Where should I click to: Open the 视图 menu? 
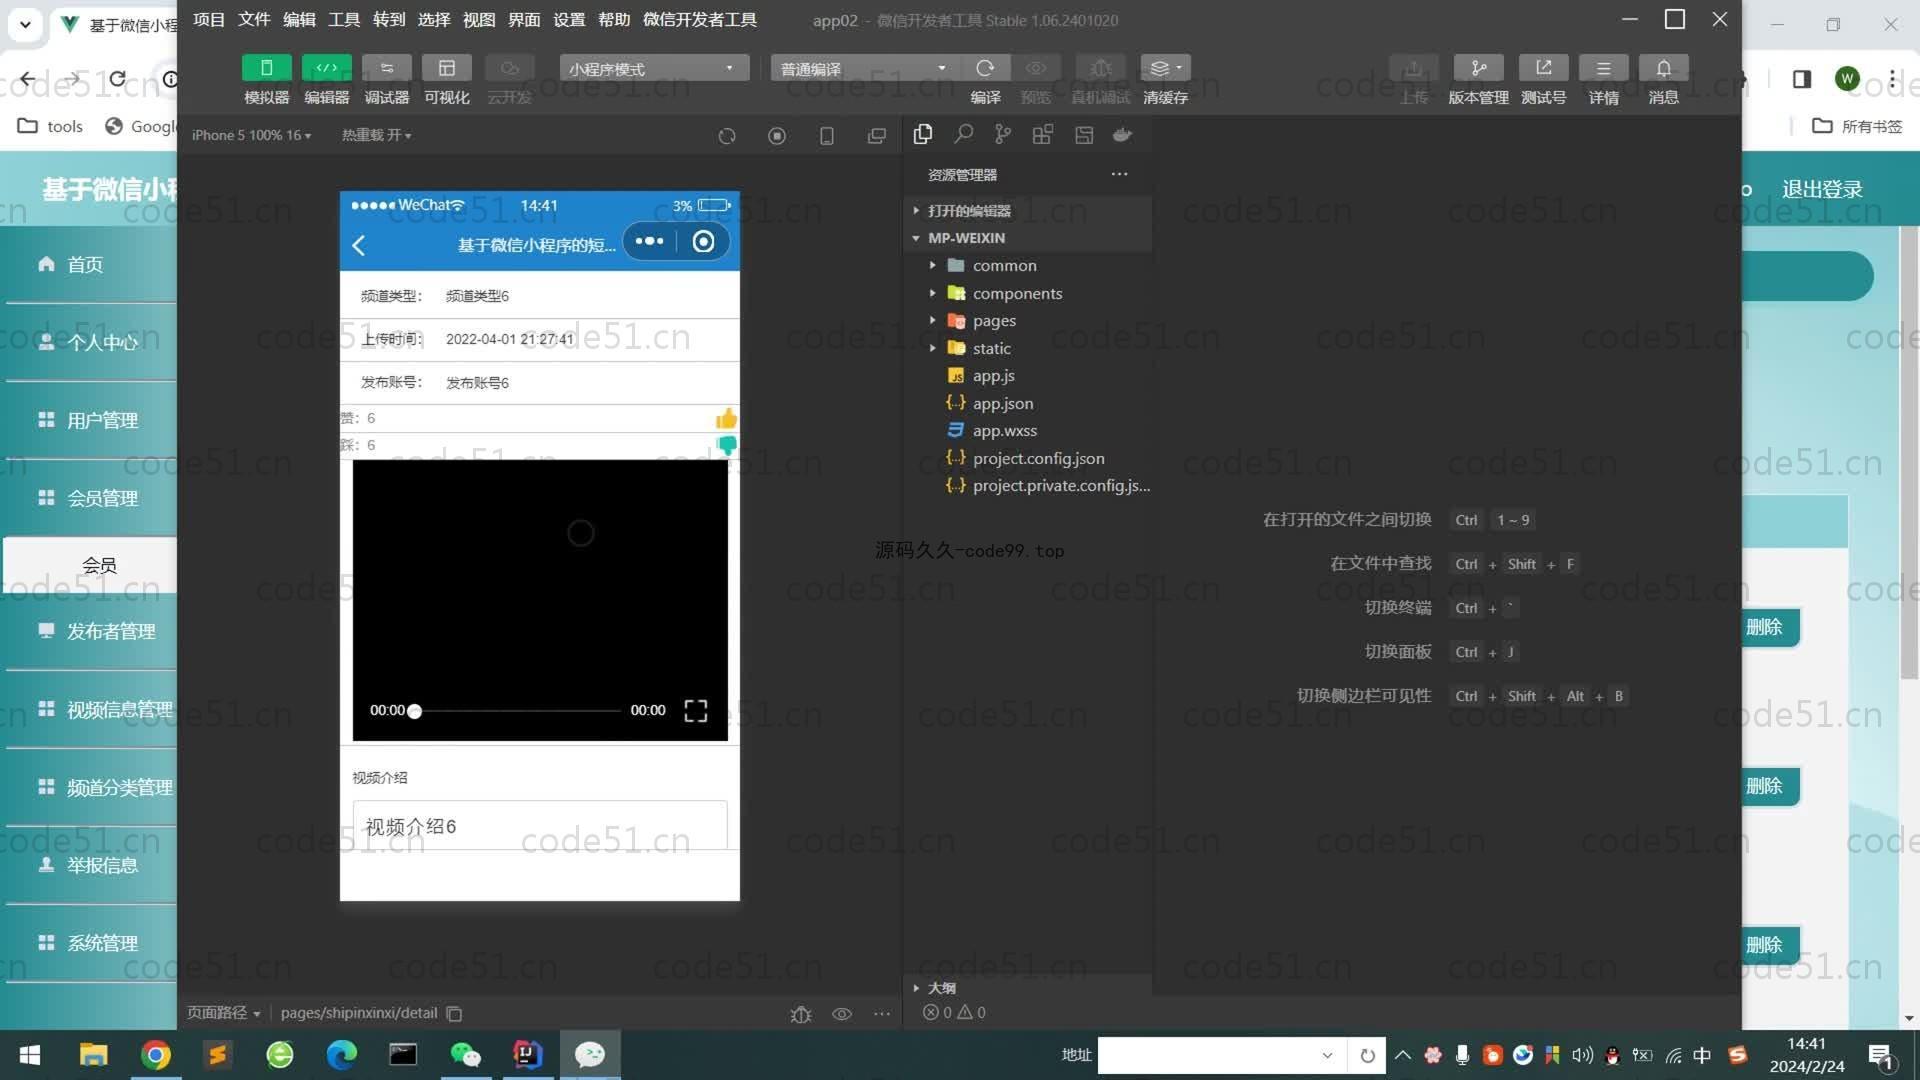point(479,20)
